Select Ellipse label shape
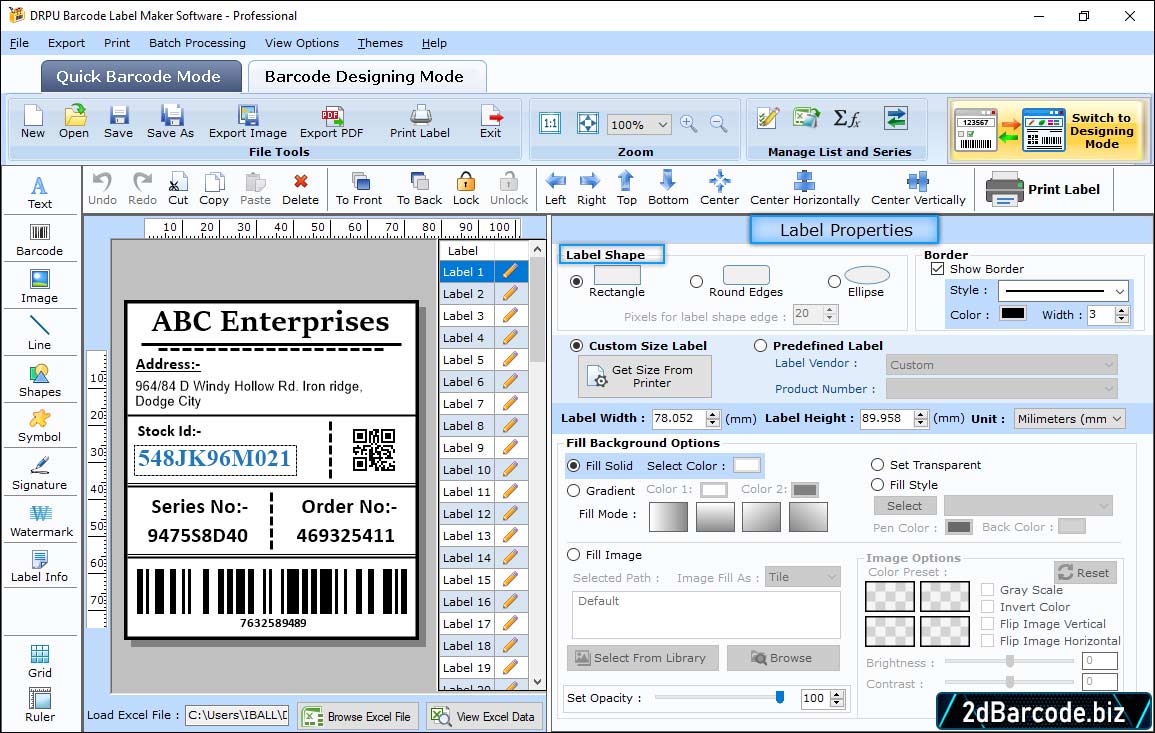This screenshot has width=1155, height=733. [x=834, y=281]
